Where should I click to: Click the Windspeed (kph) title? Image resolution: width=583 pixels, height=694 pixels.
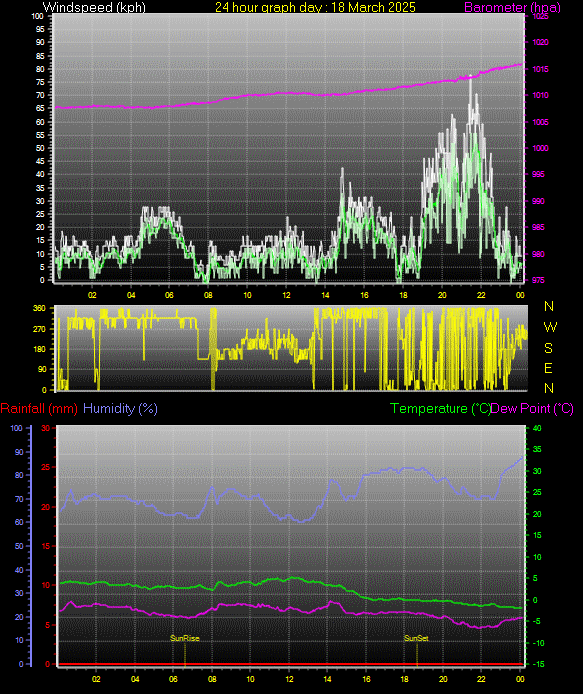94,7
